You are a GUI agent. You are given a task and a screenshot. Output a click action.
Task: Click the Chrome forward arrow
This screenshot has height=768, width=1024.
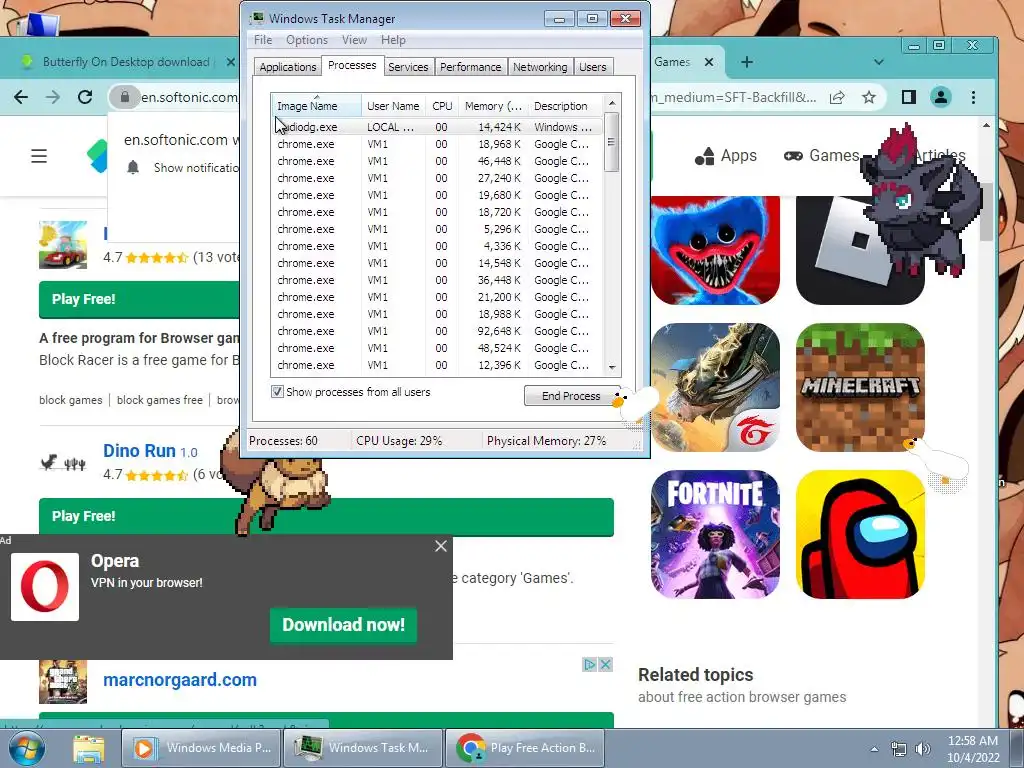(x=53, y=97)
